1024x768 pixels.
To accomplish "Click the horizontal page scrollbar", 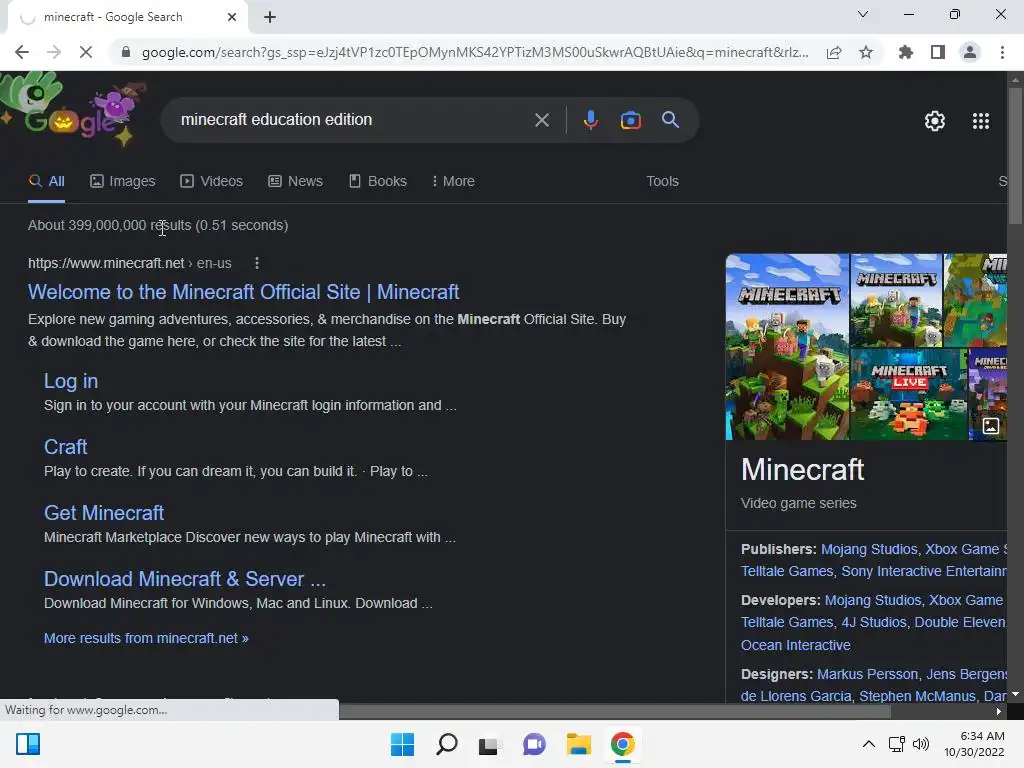I will [614, 712].
